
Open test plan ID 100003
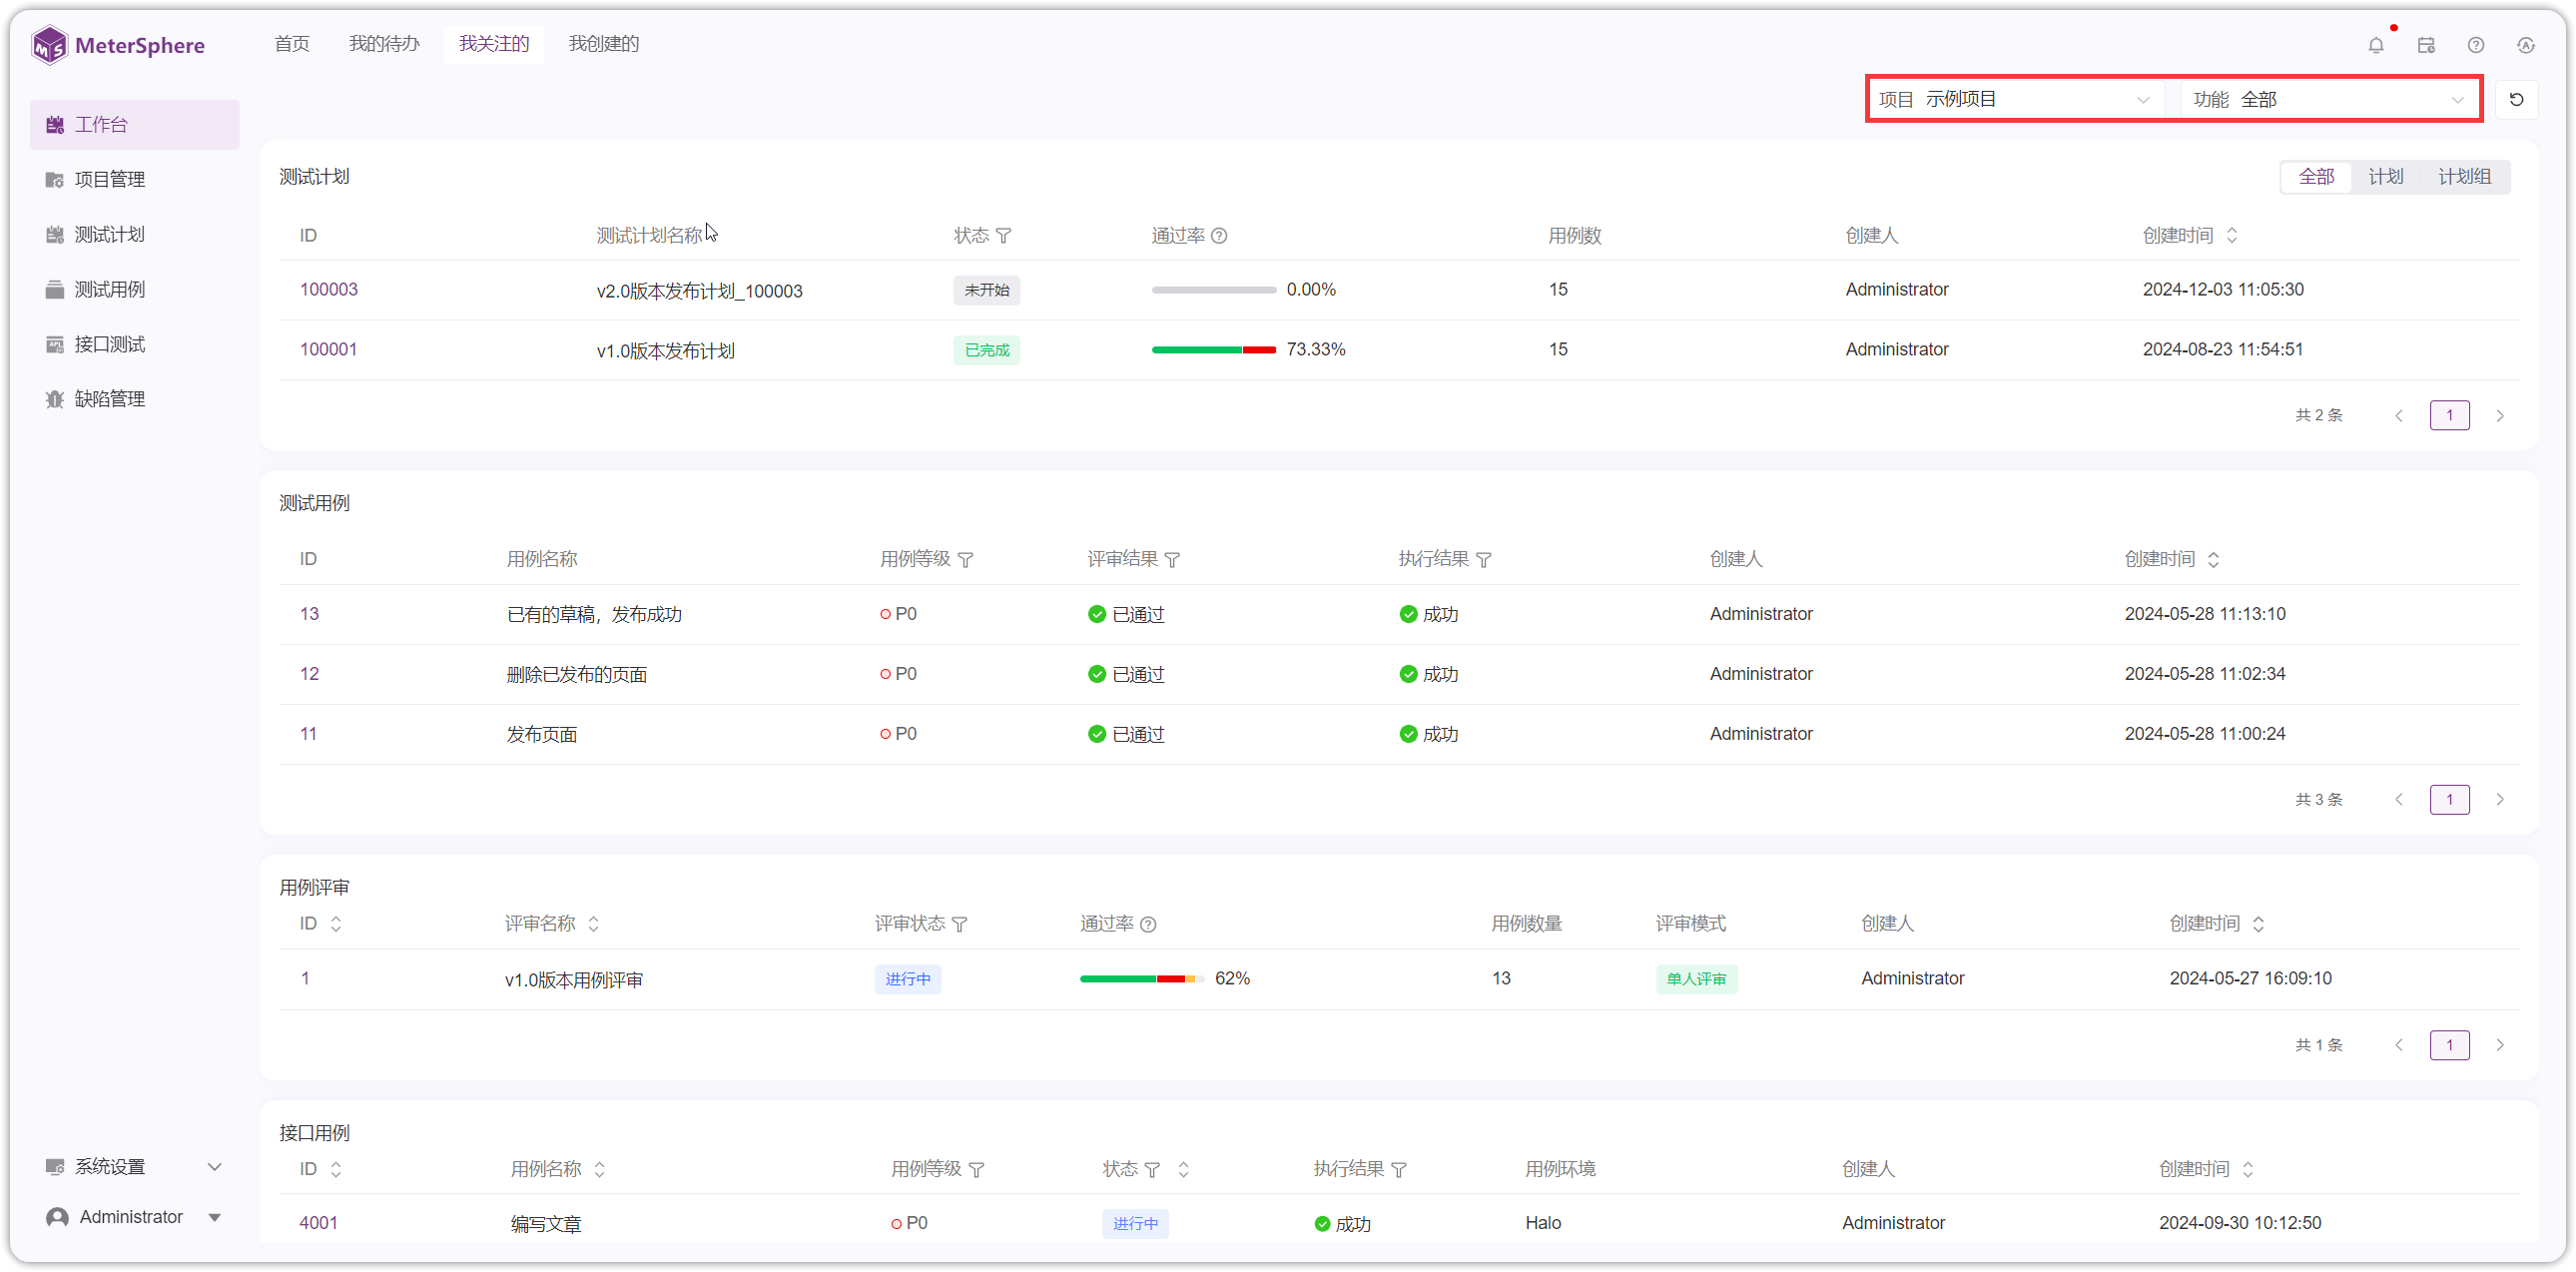point(329,289)
